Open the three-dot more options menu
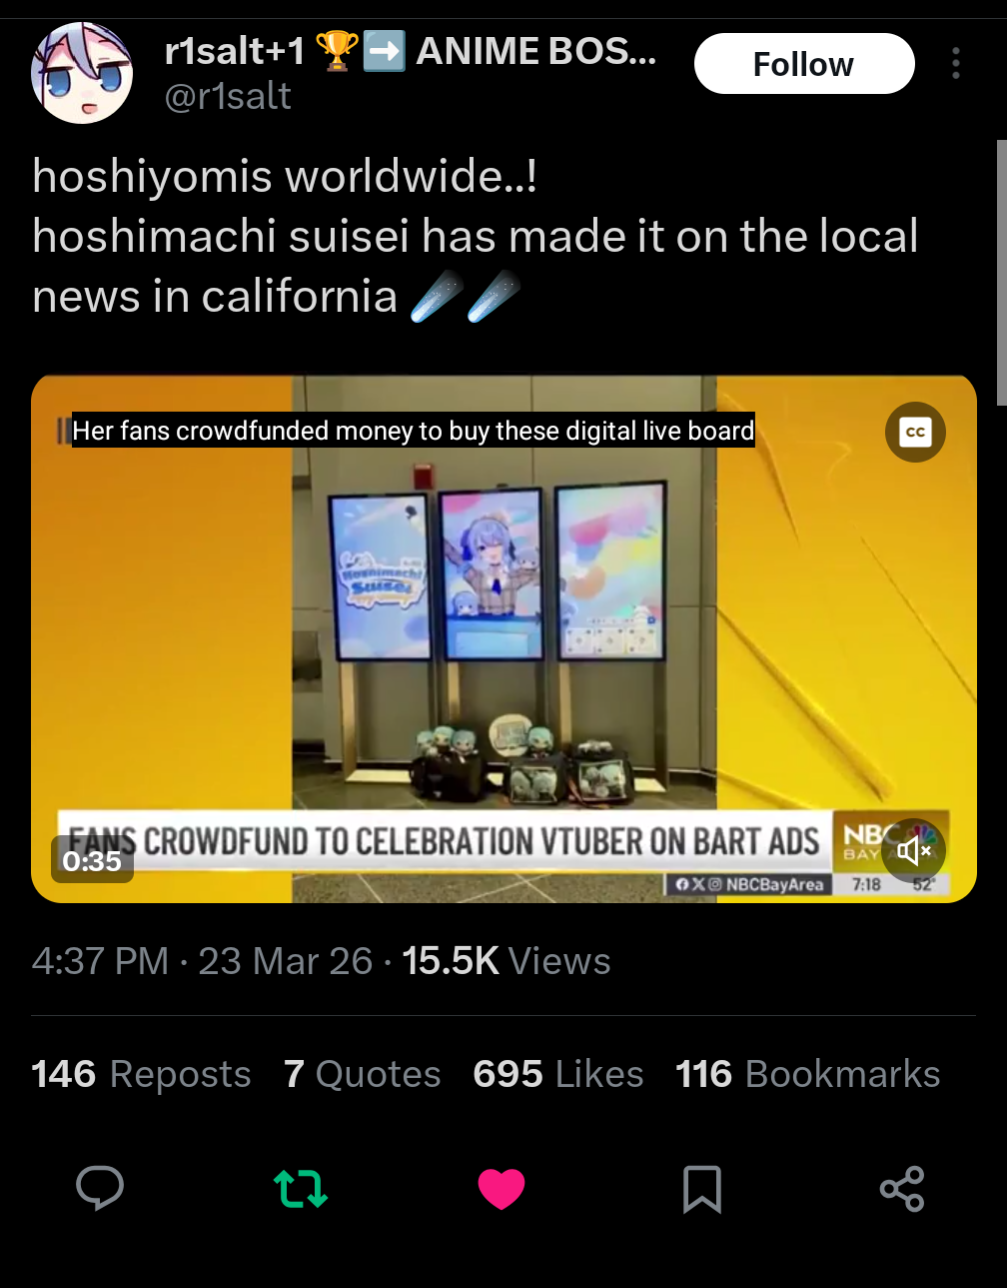Viewport: 1007px width, 1288px height. click(x=956, y=63)
